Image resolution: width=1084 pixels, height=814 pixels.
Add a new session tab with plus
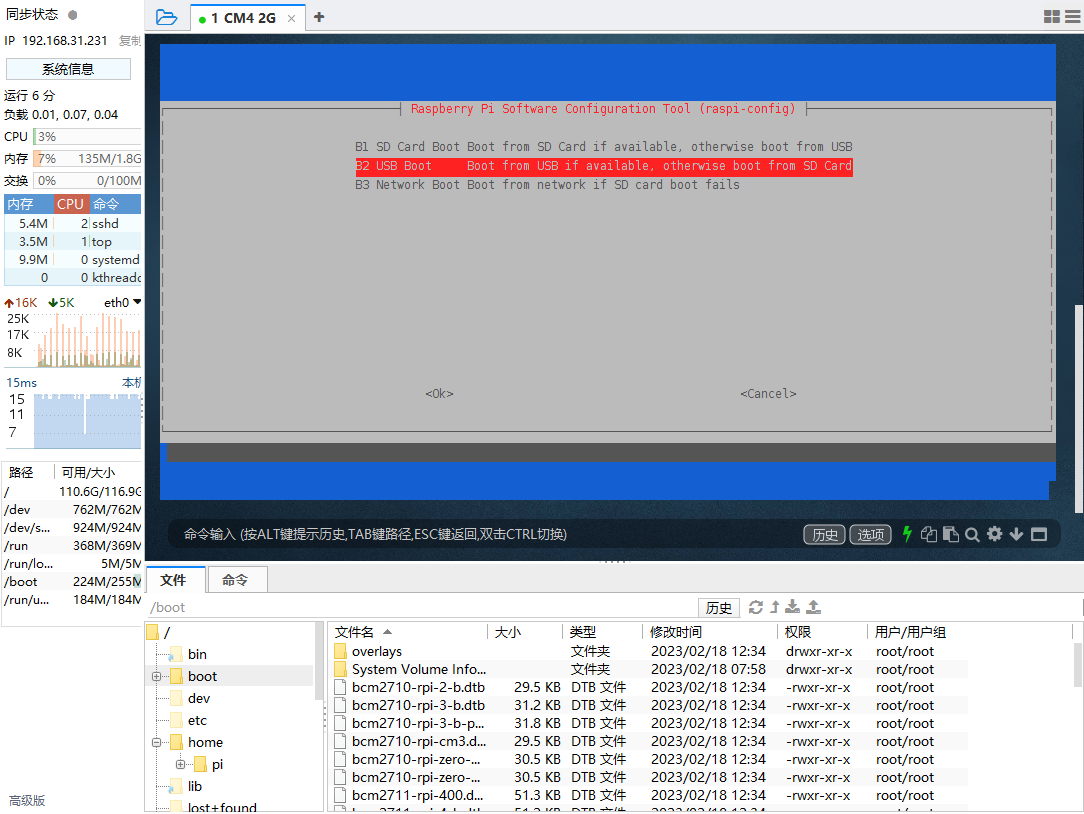tap(319, 17)
